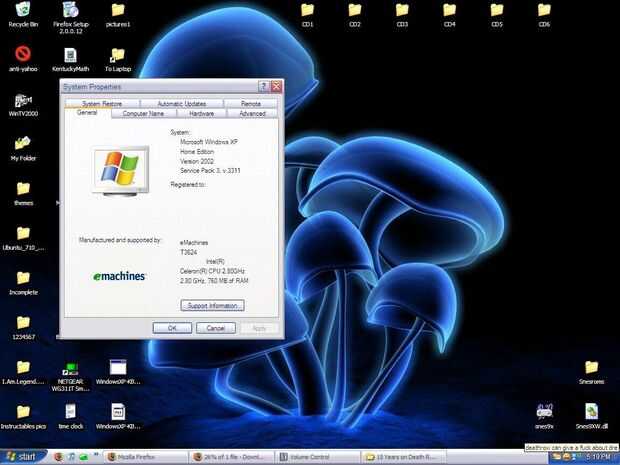Switch to Volume Control taskbar window

coord(316,457)
